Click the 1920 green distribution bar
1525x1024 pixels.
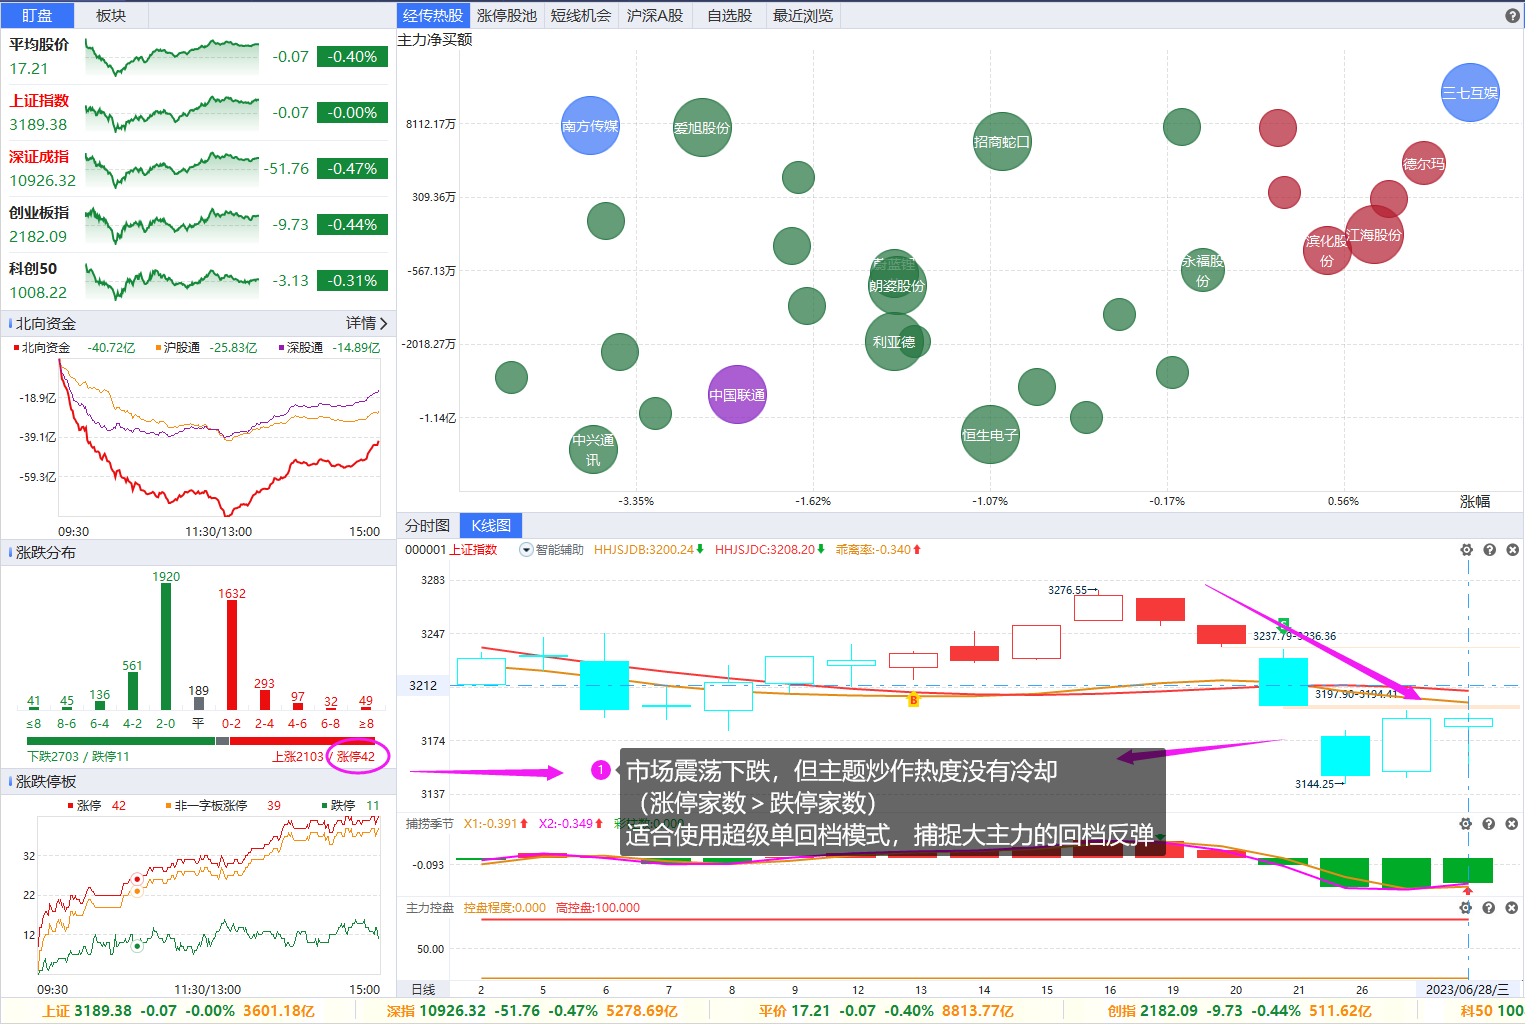click(166, 647)
